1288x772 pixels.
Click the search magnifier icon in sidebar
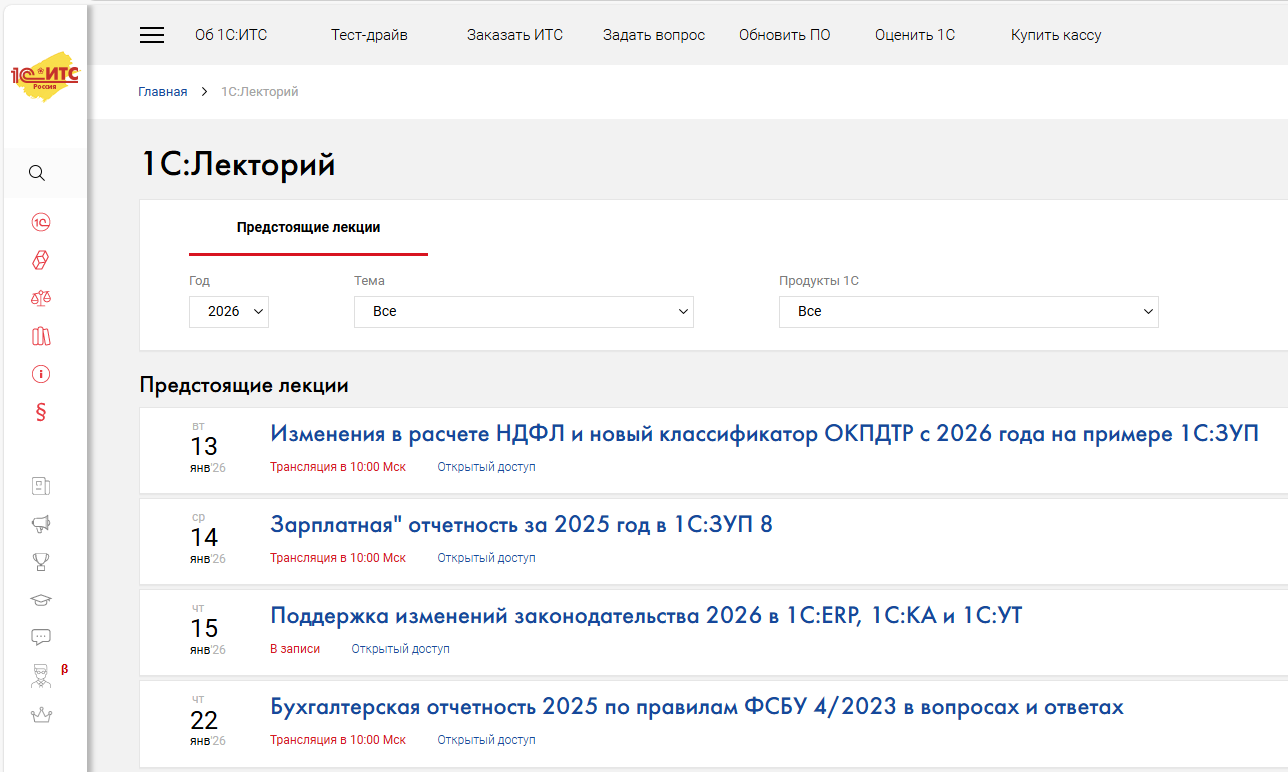click(37, 173)
